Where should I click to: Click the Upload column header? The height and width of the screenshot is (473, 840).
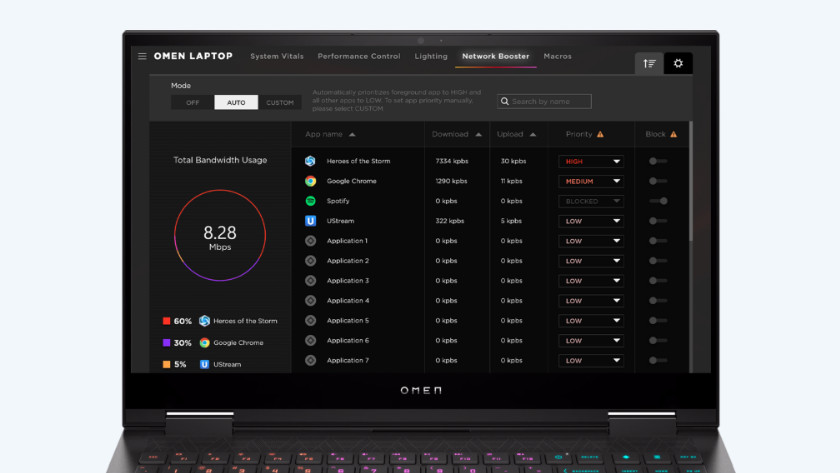(x=509, y=134)
